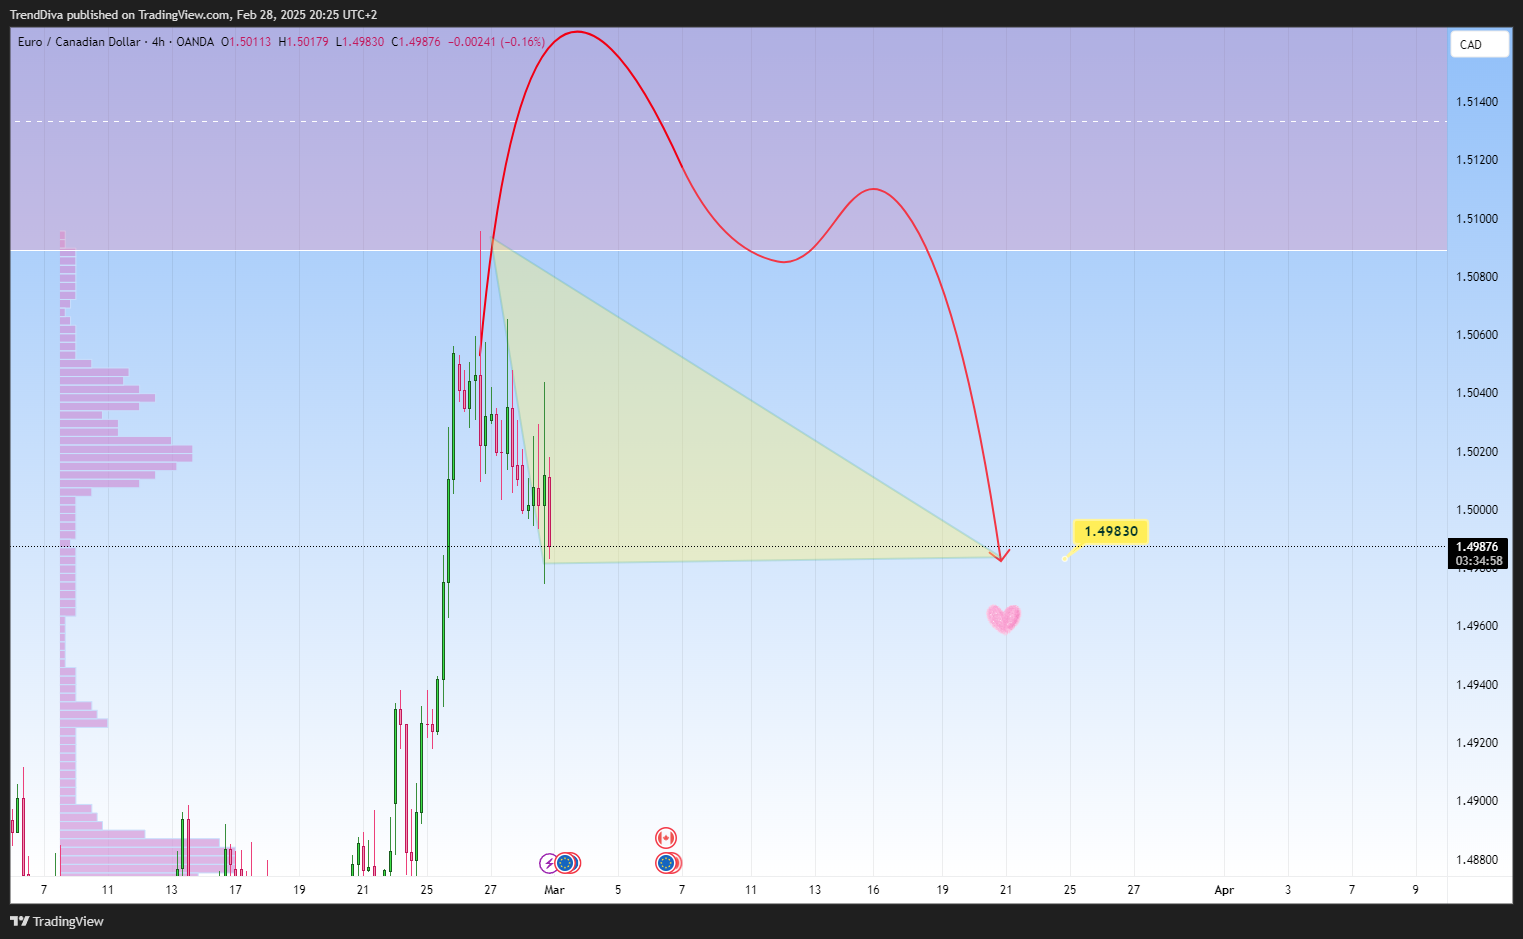Open EU flag event icon under Canada flag
1523x939 pixels.
[x=666, y=863]
